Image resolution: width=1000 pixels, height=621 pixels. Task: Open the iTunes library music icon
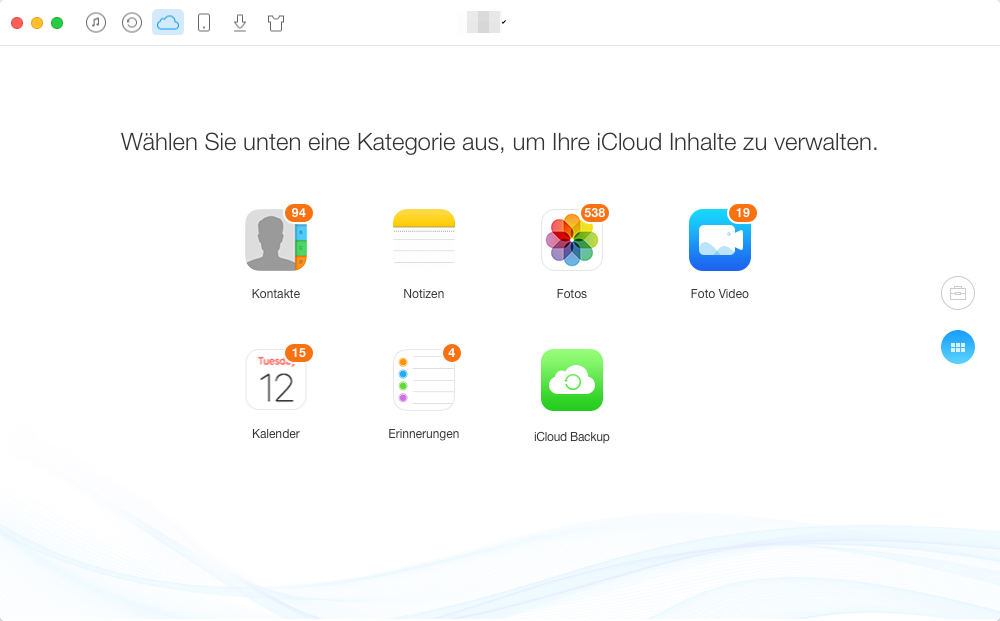point(96,23)
